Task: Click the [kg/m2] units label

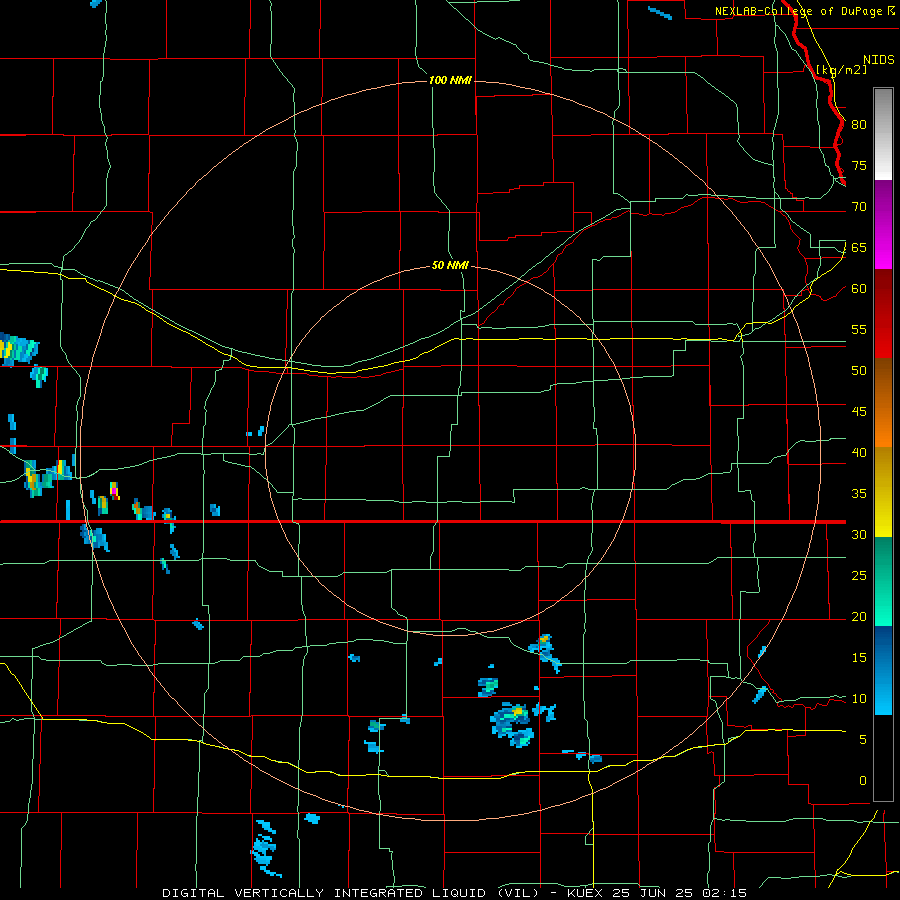Action: 842,70
